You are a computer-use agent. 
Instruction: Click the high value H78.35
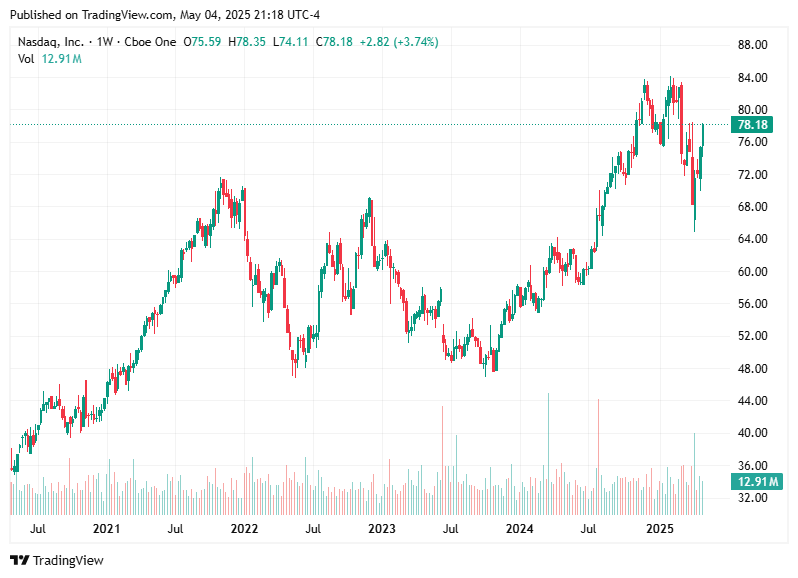247,42
